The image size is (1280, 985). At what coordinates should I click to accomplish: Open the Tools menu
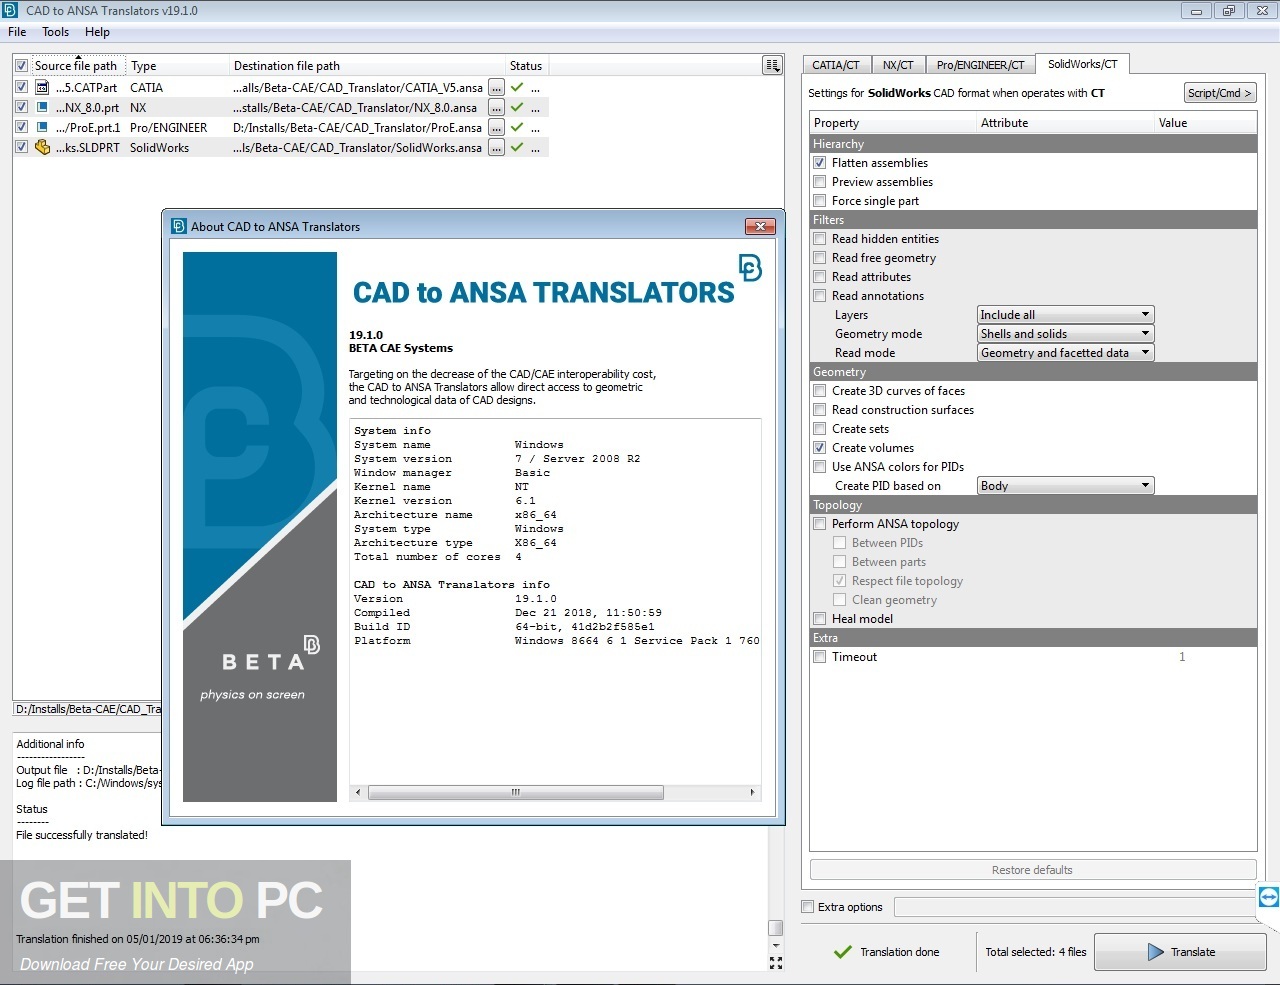coord(56,32)
